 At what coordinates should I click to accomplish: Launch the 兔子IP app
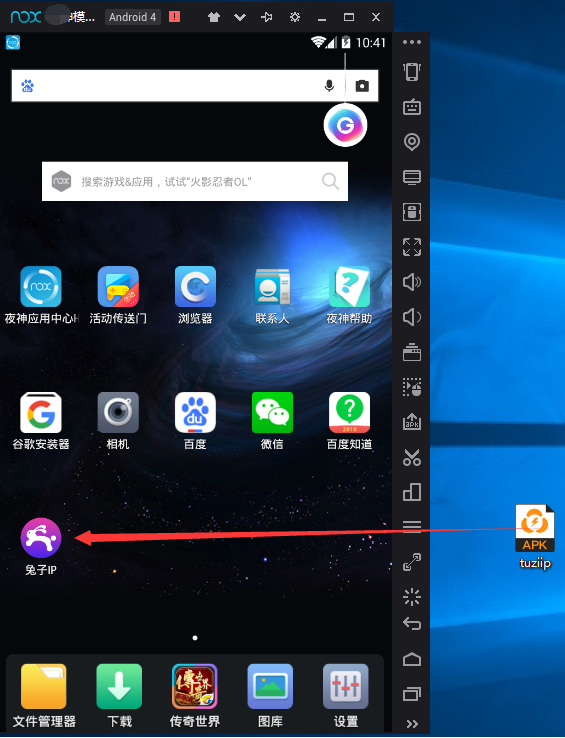[41, 538]
